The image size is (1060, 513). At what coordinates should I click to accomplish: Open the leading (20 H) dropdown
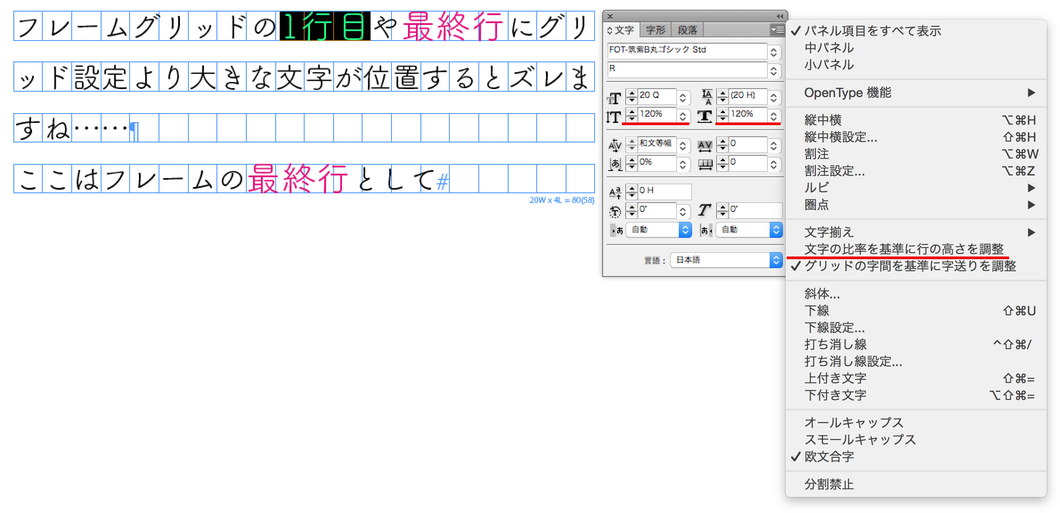[774, 98]
